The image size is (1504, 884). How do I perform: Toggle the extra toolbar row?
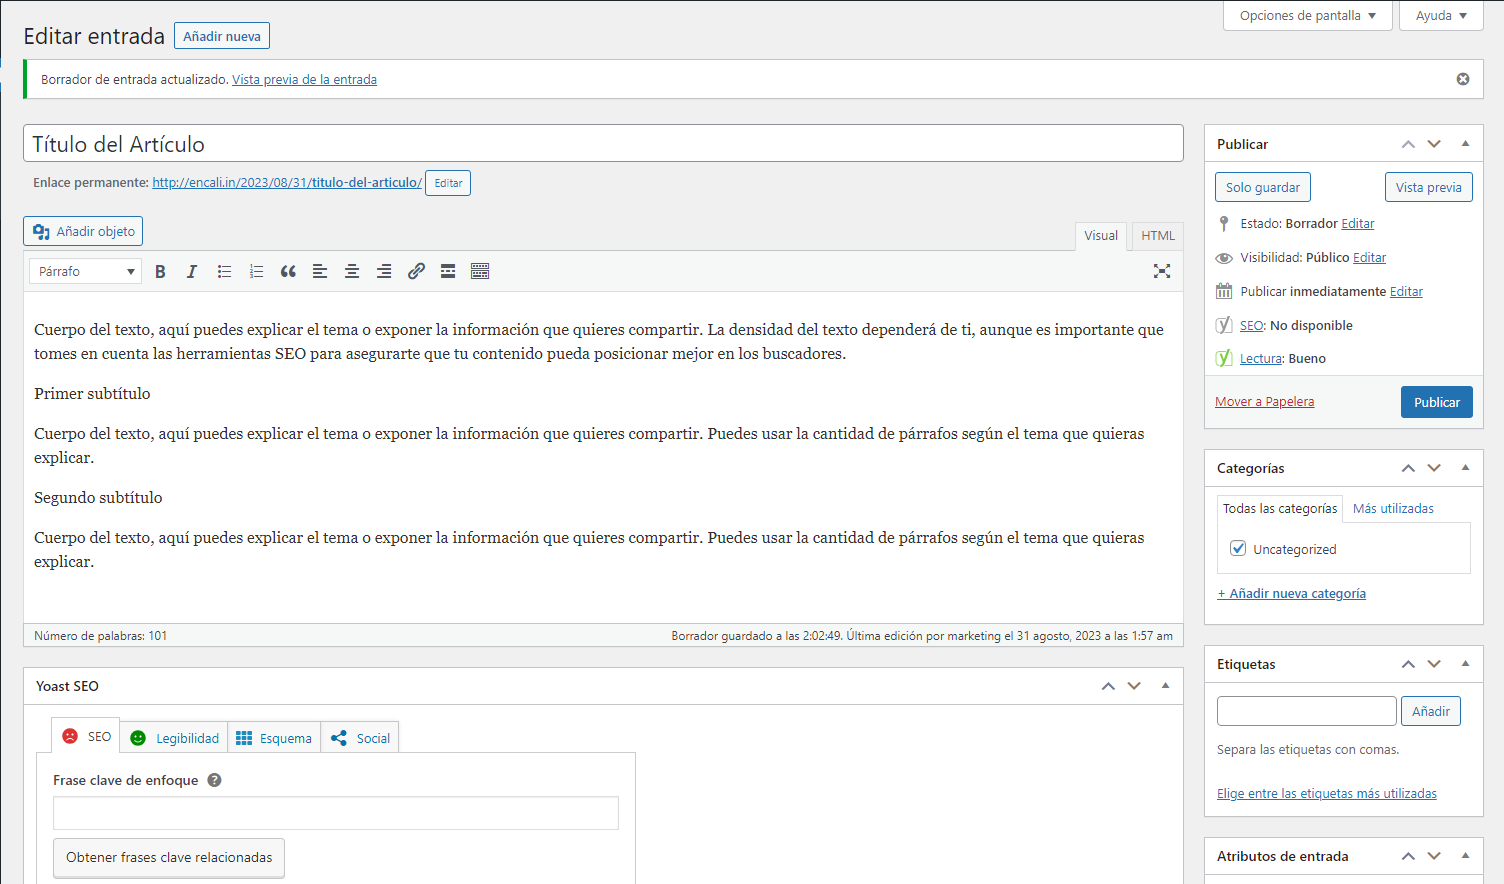click(x=480, y=271)
